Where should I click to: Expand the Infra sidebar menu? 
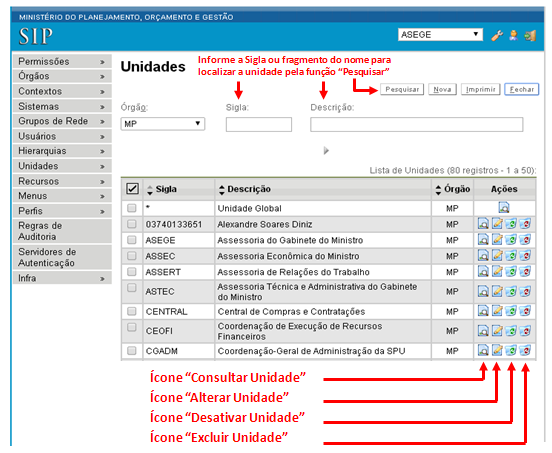[x=62, y=278]
